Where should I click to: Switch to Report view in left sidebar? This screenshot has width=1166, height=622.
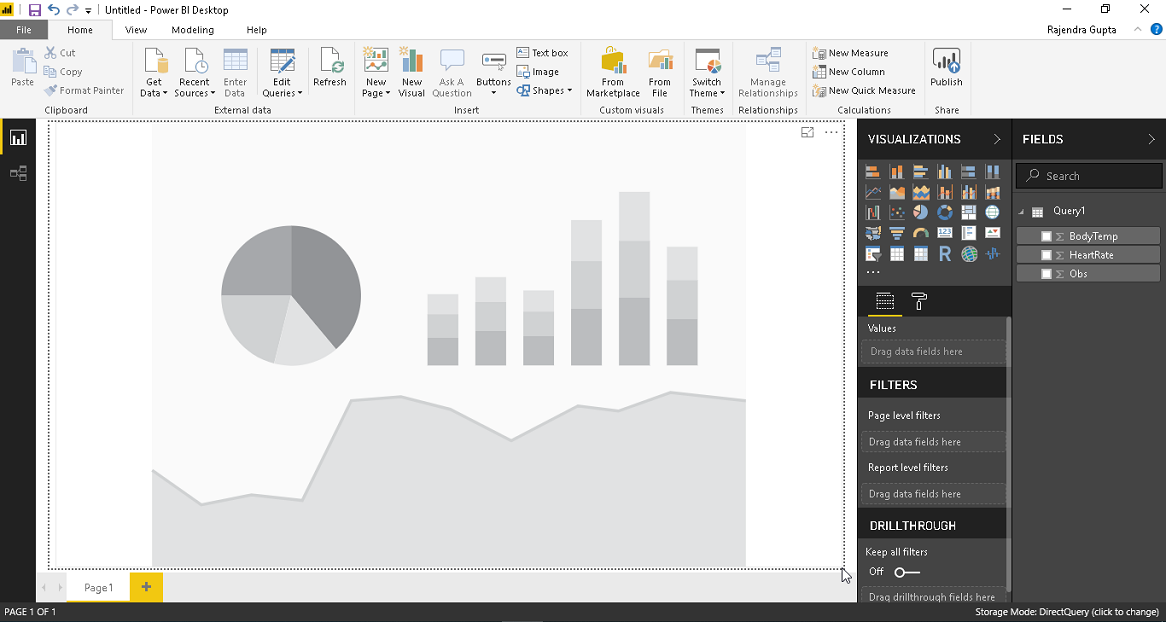pos(18,138)
